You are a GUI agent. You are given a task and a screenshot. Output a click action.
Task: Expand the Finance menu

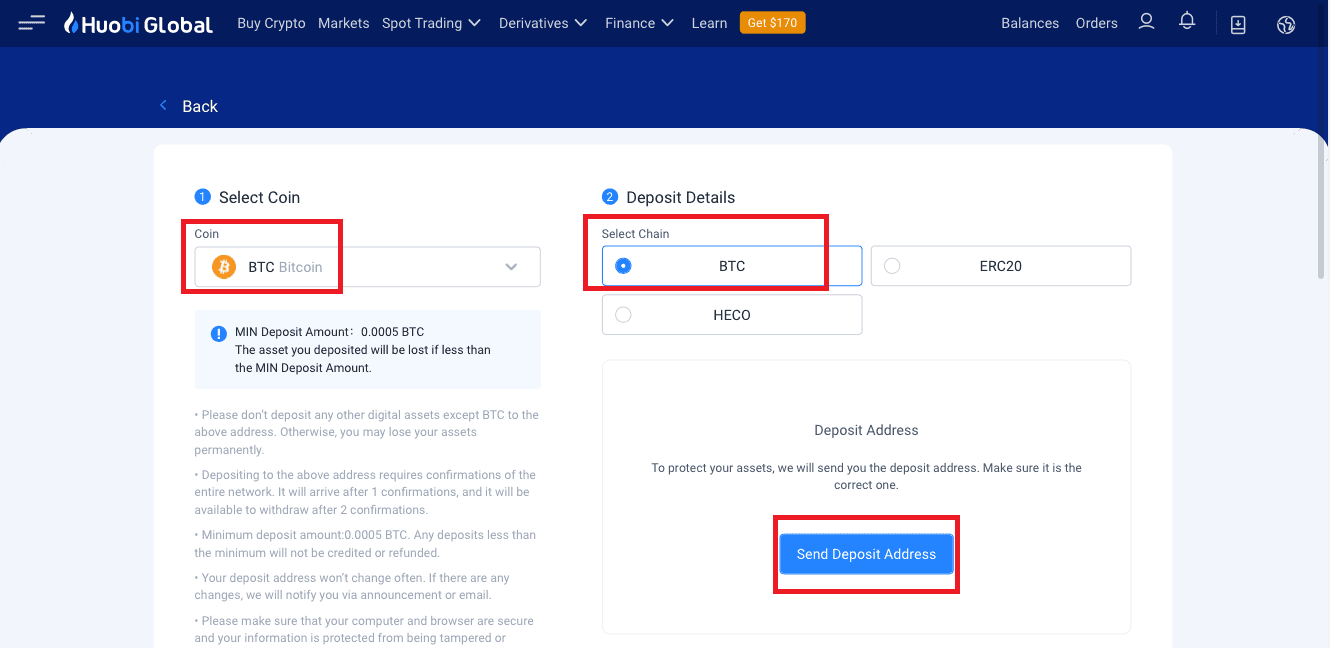[x=640, y=23]
